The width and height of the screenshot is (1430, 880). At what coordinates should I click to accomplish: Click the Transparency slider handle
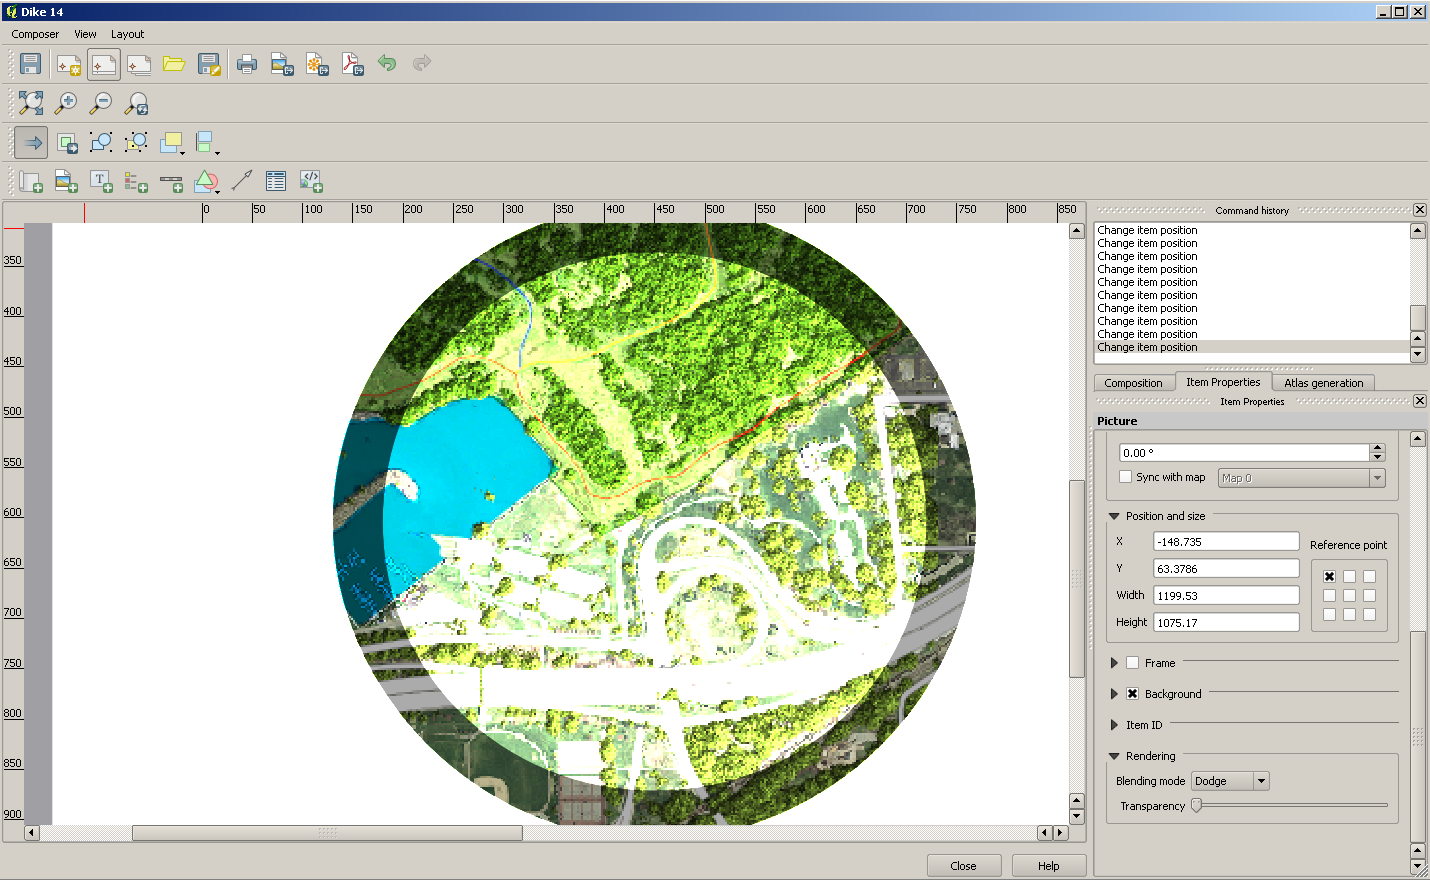pos(1196,805)
